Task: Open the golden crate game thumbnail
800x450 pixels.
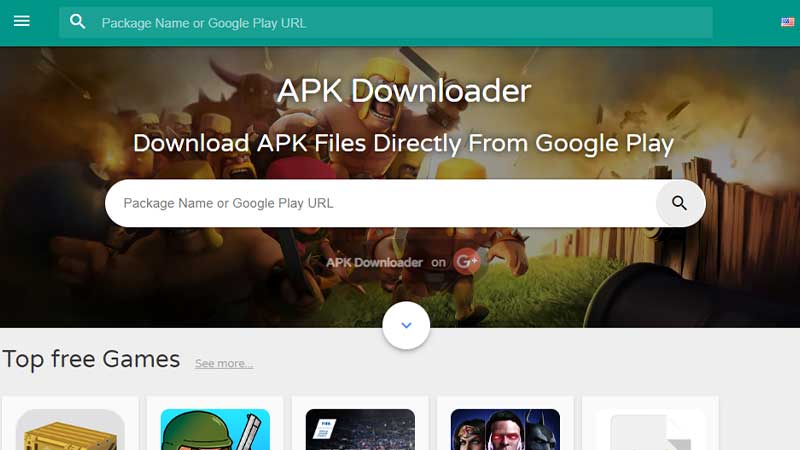Action: coord(70,429)
